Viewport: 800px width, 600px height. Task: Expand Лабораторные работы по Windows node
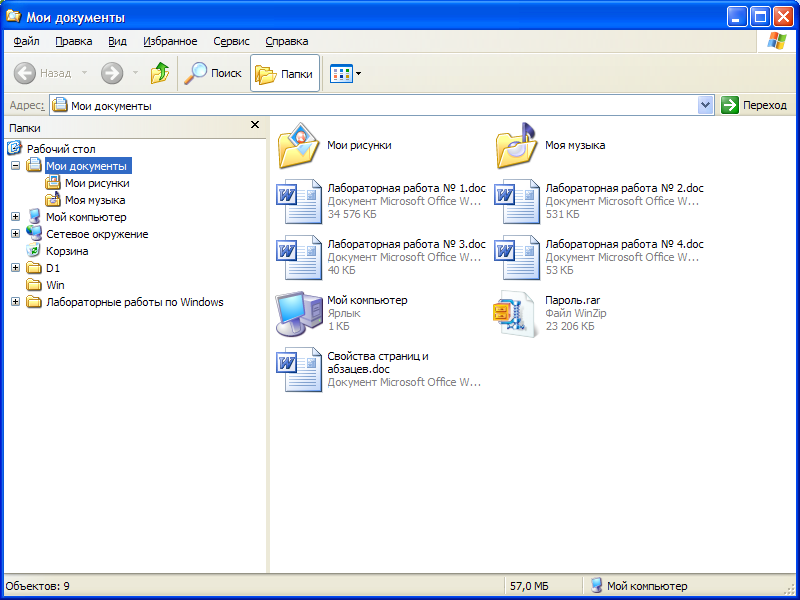click(x=16, y=302)
